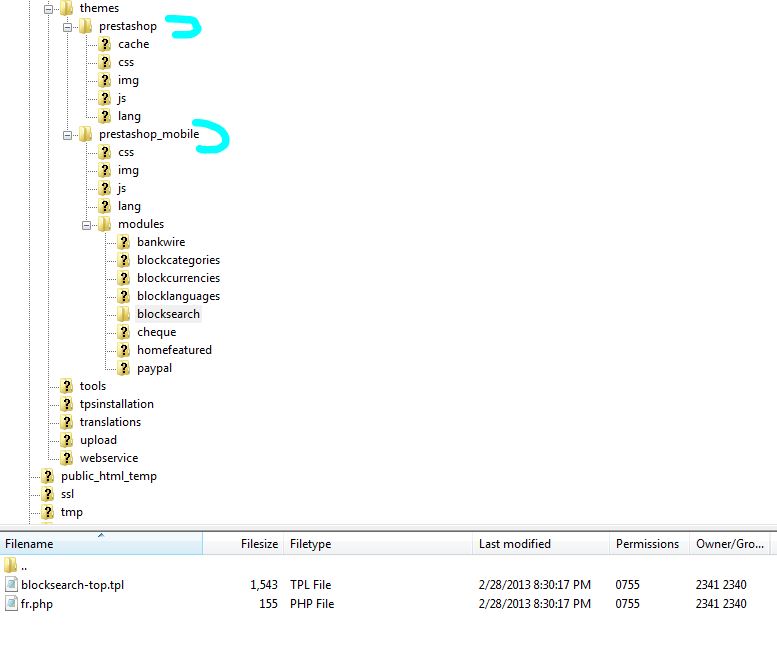The height and width of the screenshot is (645, 777).
Task: Select the themes folder label
Action: point(99,8)
